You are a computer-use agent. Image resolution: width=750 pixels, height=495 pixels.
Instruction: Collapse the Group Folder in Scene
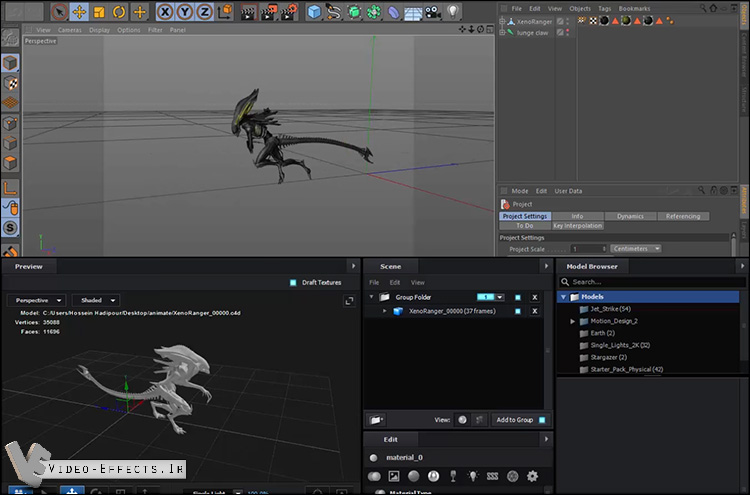click(371, 297)
